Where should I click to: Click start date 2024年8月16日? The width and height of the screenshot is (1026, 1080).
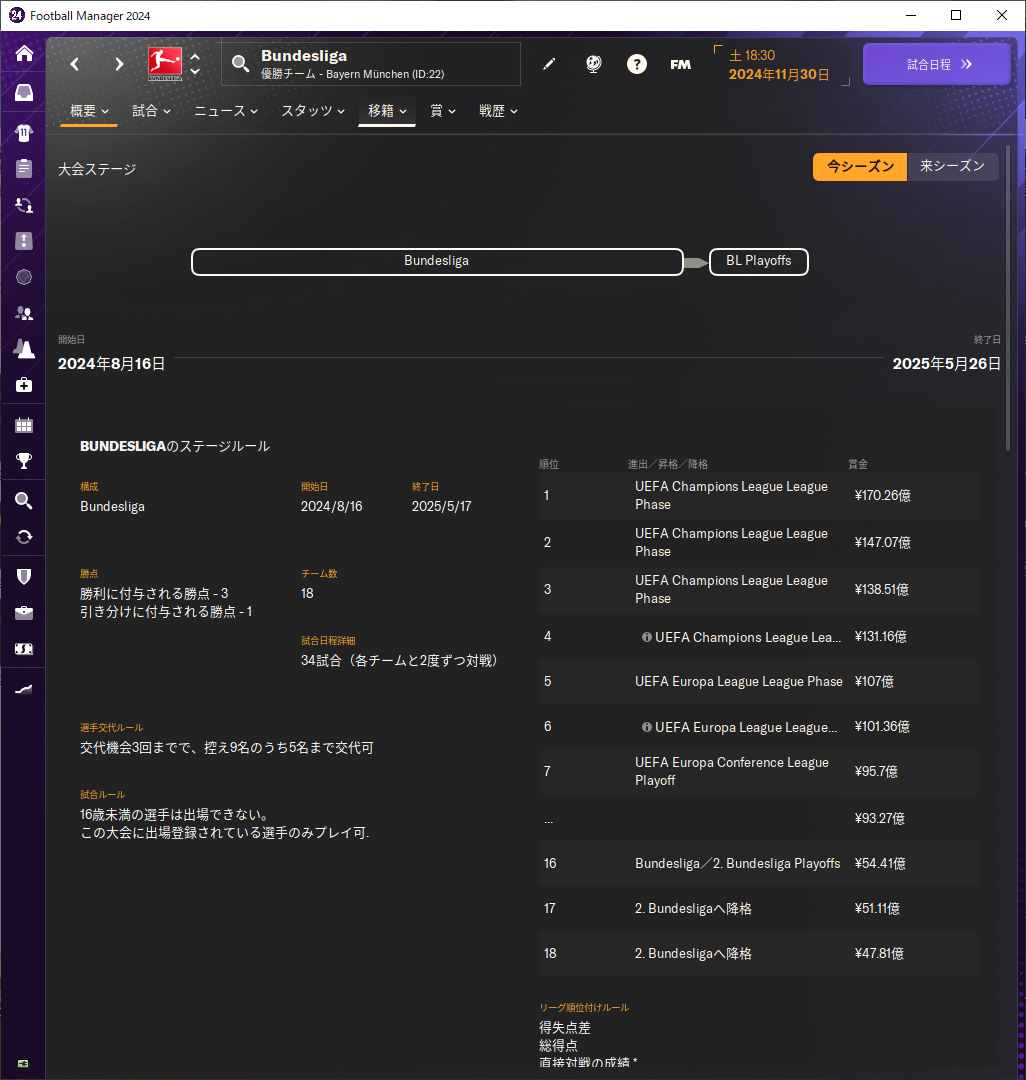click(112, 364)
